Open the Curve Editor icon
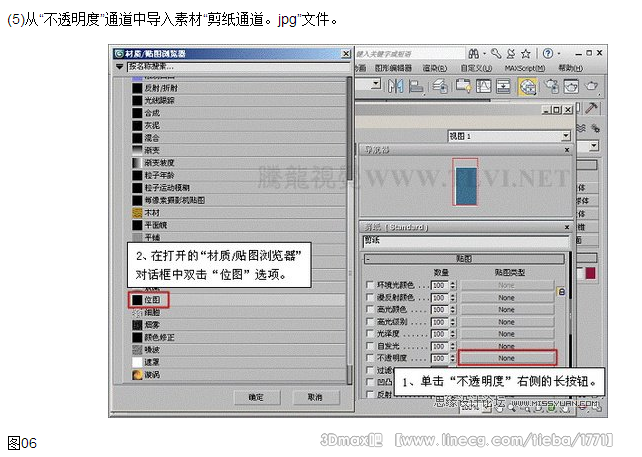Image resolution: width=642 pixels, height=457 pixels. click(x=484, y=86)
